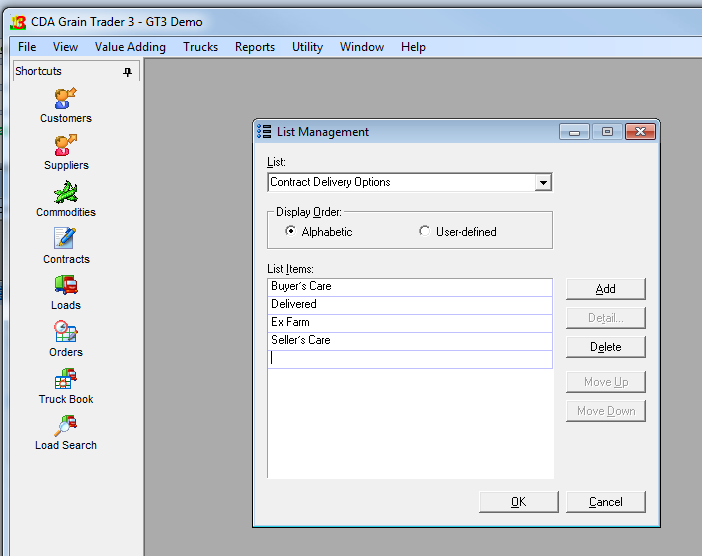Screen dimensions: 702x556
Task: Open the Orders shortcut icon
Action: 66,332
